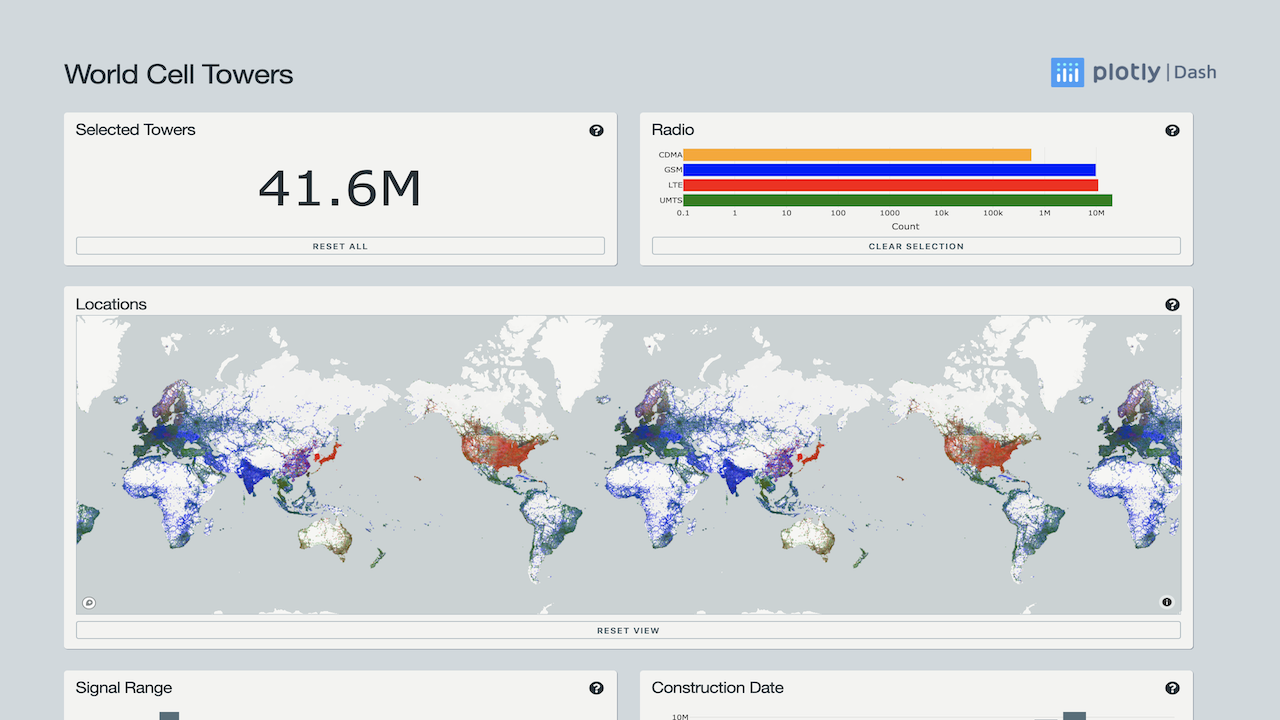Select the red LTE bar
The image size is (1280, 720).
click(890, 185)
